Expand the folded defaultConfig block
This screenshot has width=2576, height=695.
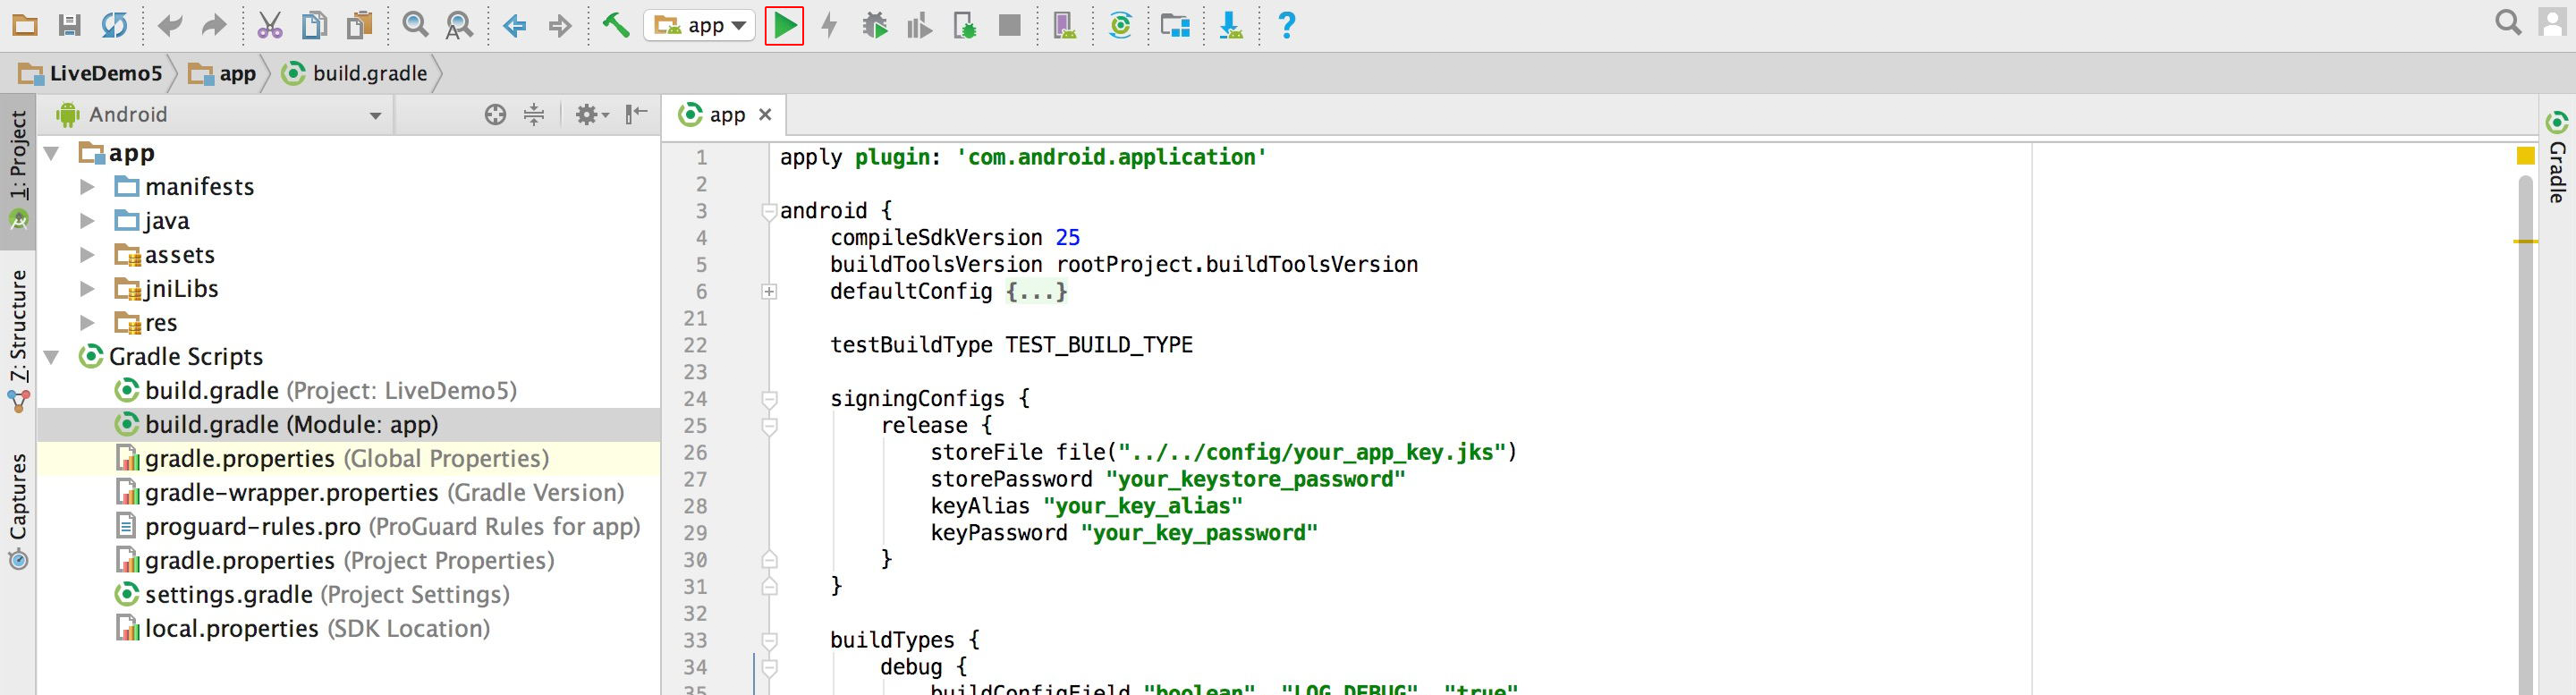pyautogui.click(x=769, y=292)
